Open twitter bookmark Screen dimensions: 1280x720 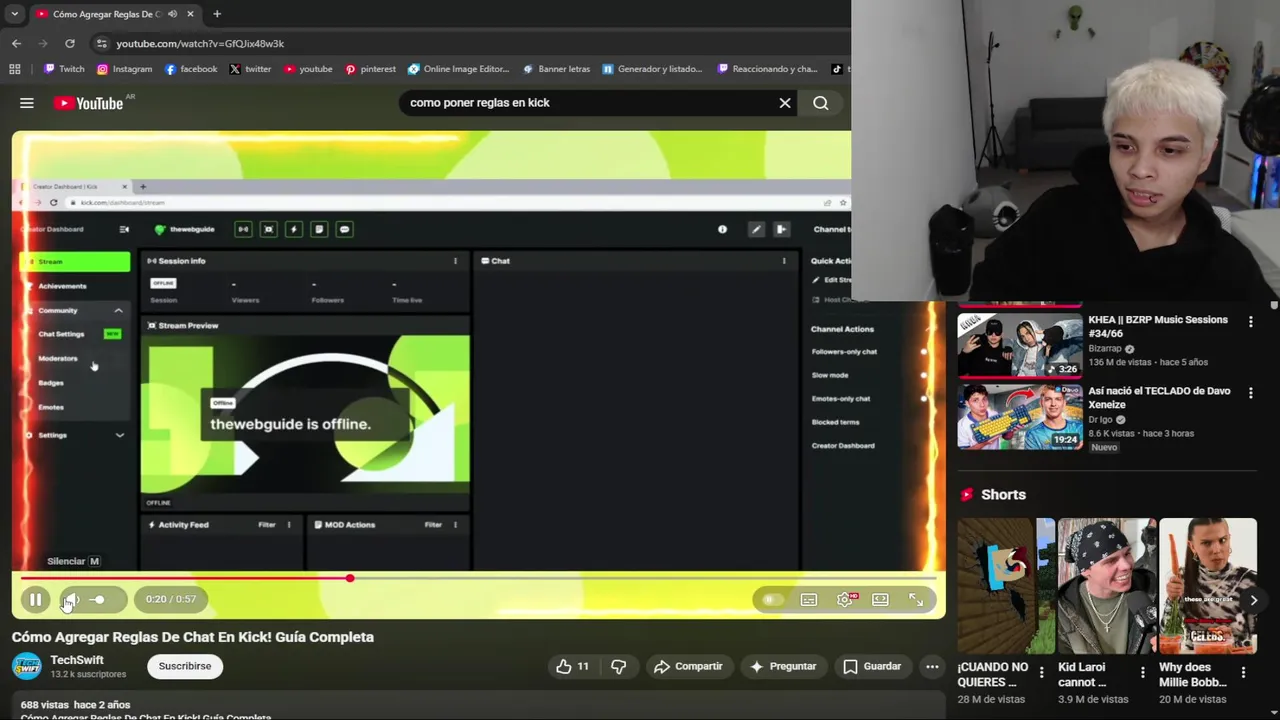[250, 69]
